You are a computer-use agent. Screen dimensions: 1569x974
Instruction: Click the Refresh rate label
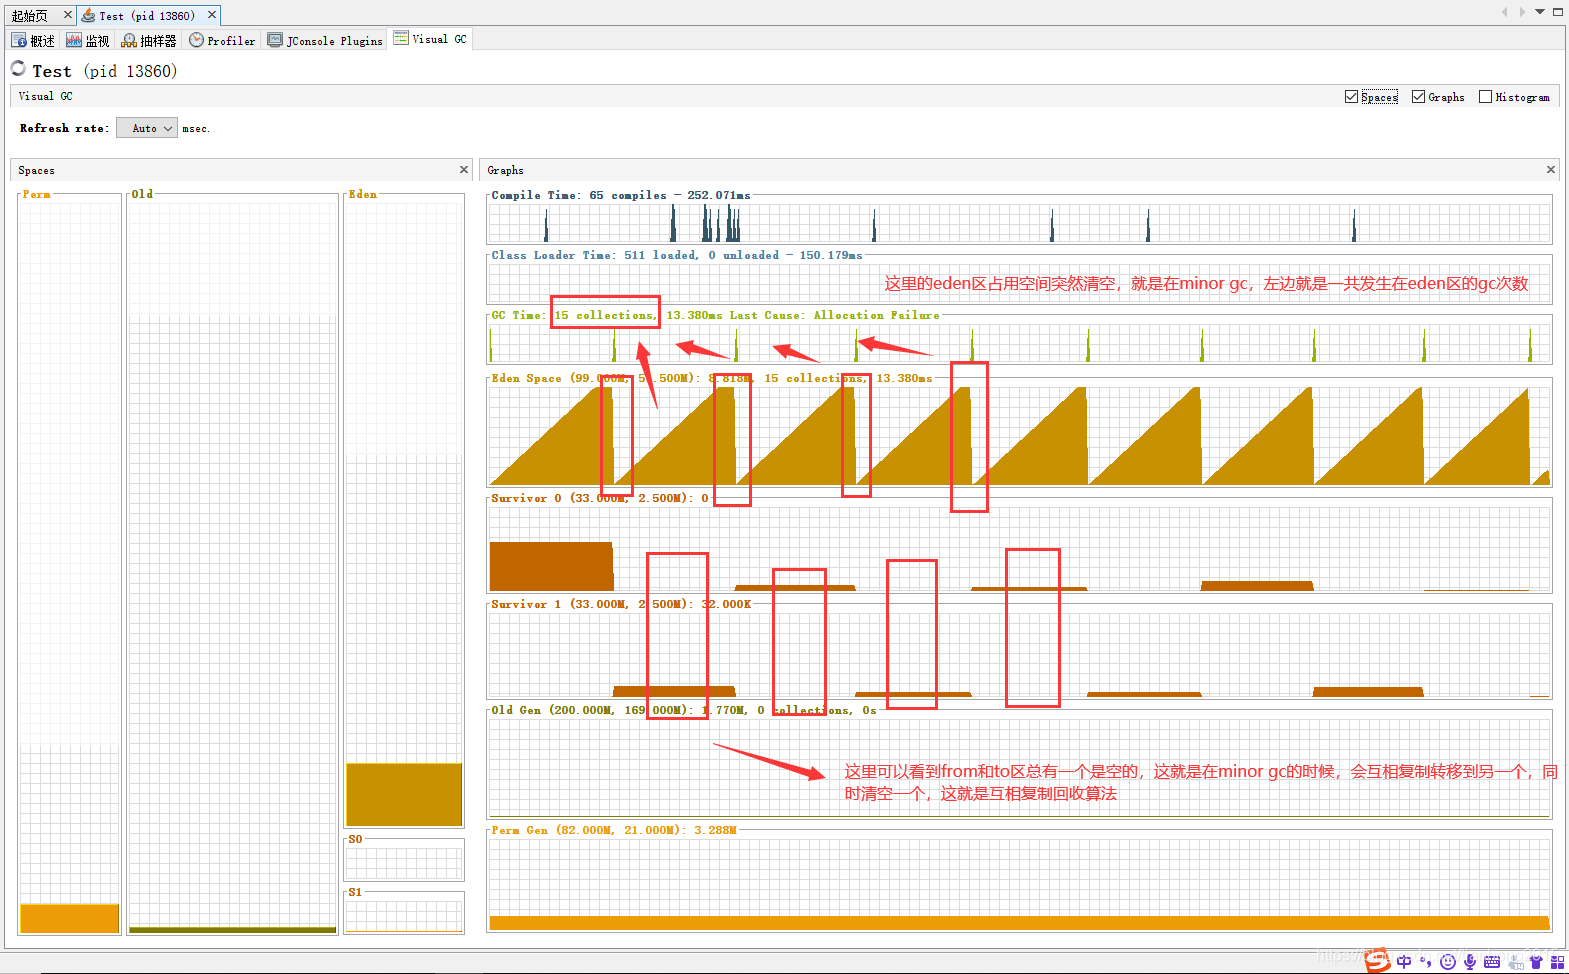(x=64, y=128)
